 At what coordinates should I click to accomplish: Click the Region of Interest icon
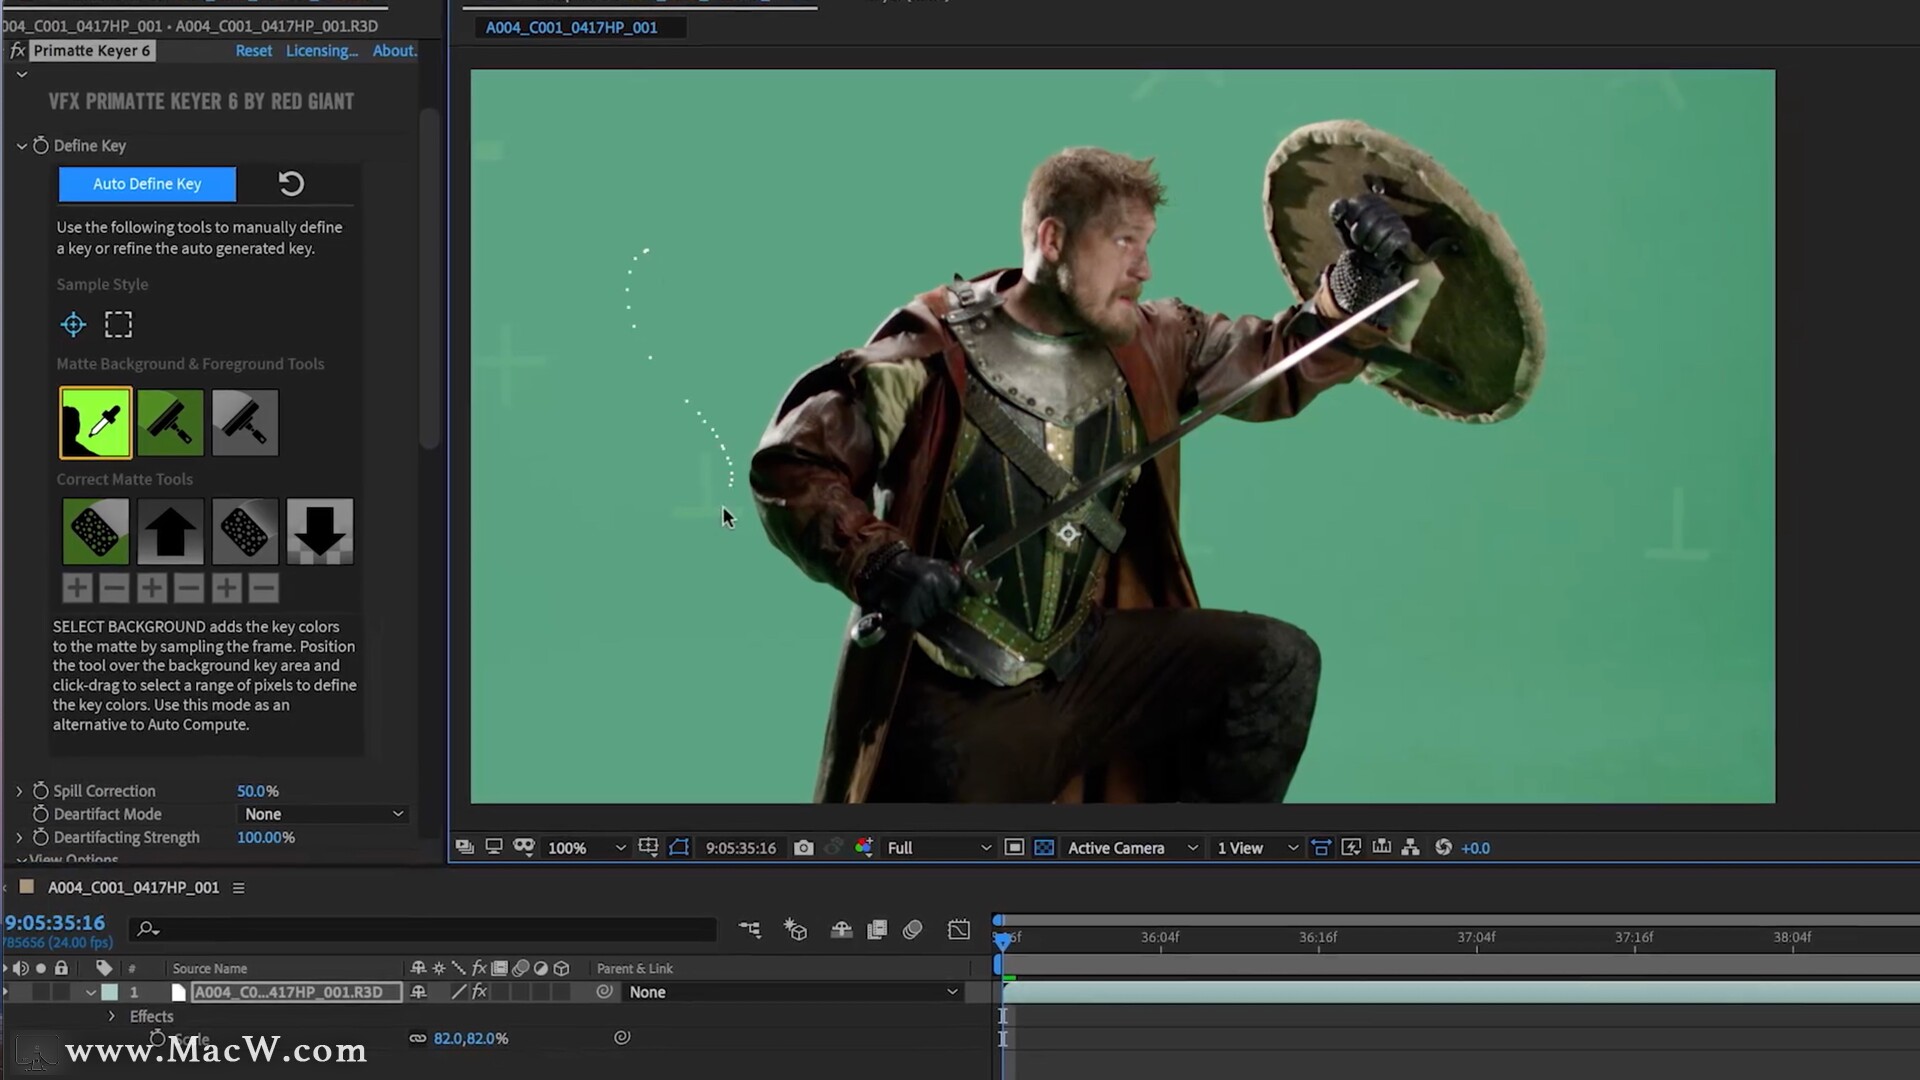[x=1014, y=847]
